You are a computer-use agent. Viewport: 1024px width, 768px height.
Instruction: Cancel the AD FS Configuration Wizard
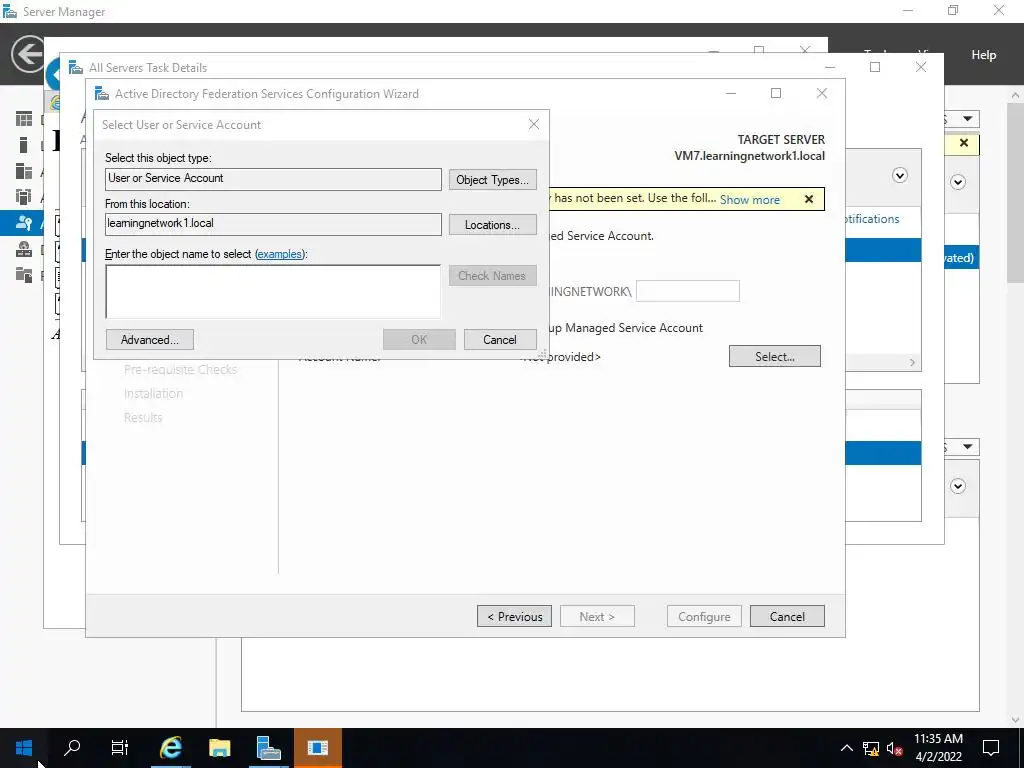[x=787, y=616]
